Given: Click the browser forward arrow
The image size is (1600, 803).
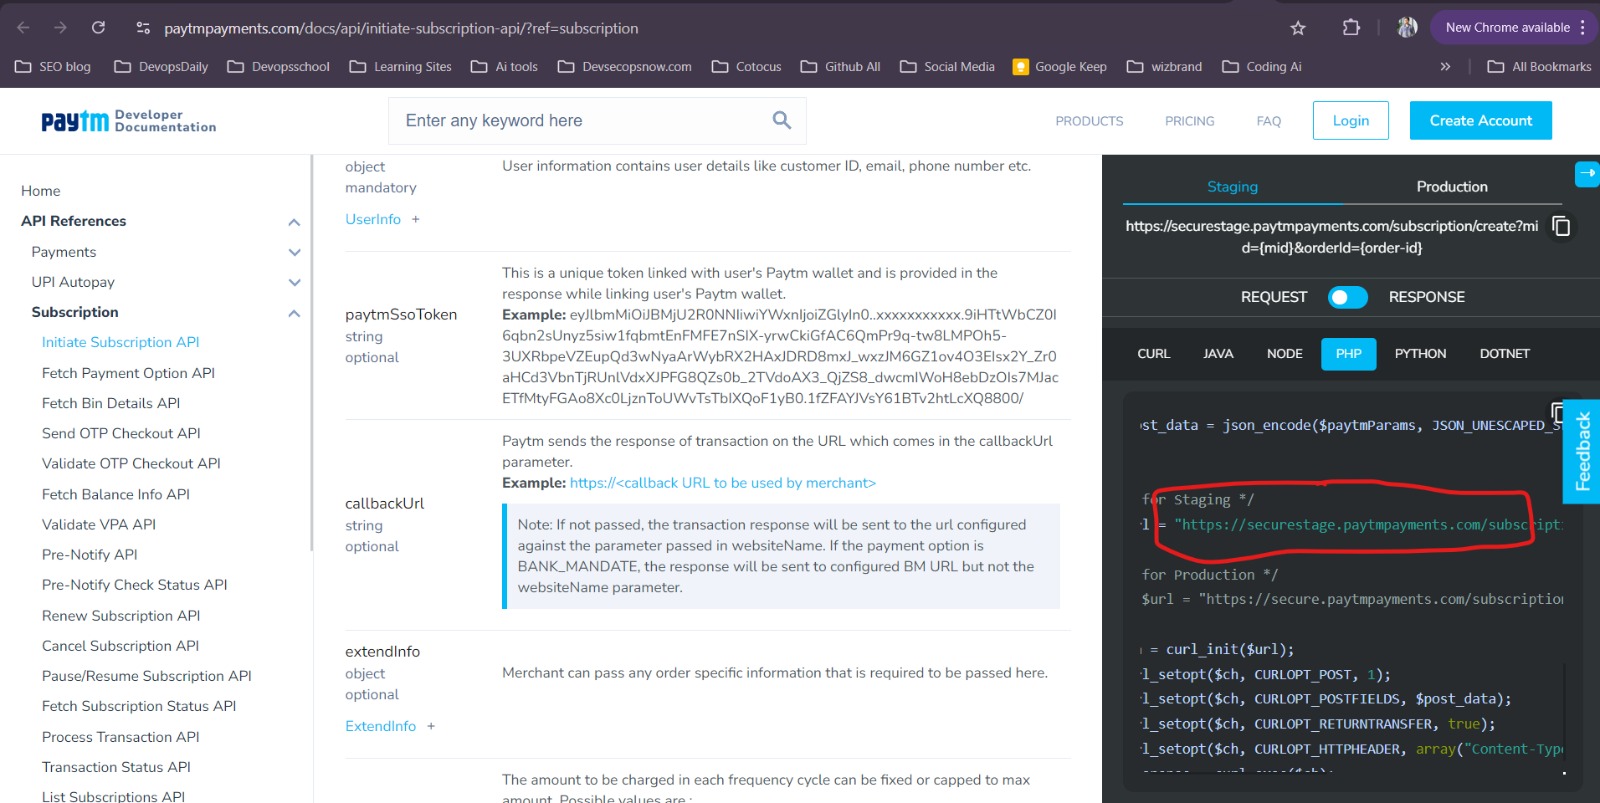Looking at the screenshot, I should (60, 28).
